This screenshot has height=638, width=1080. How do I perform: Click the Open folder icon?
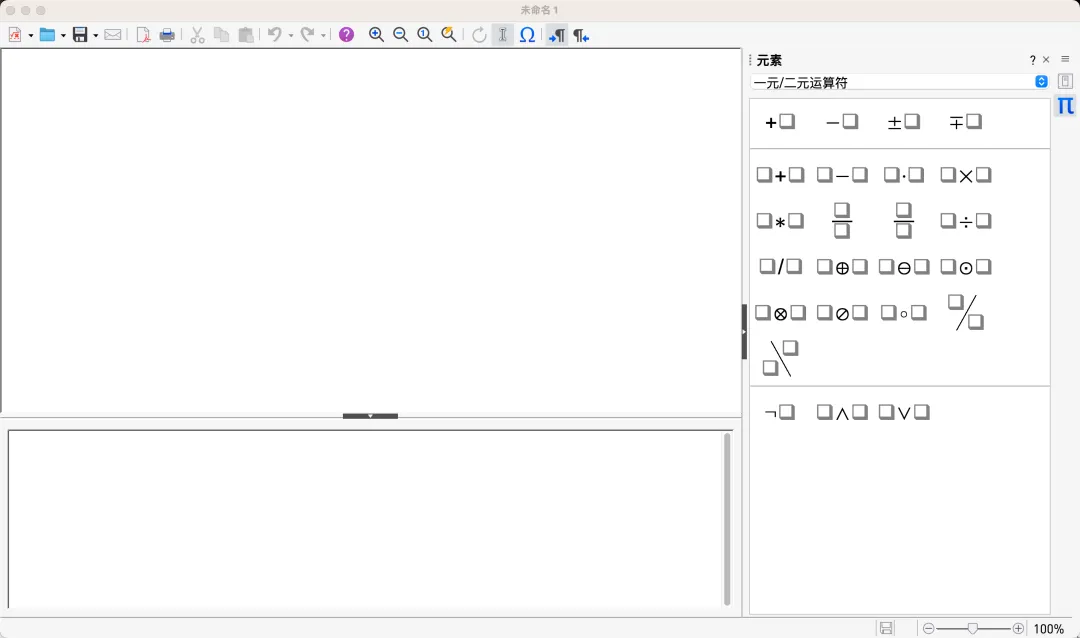[x=47, y=34]
